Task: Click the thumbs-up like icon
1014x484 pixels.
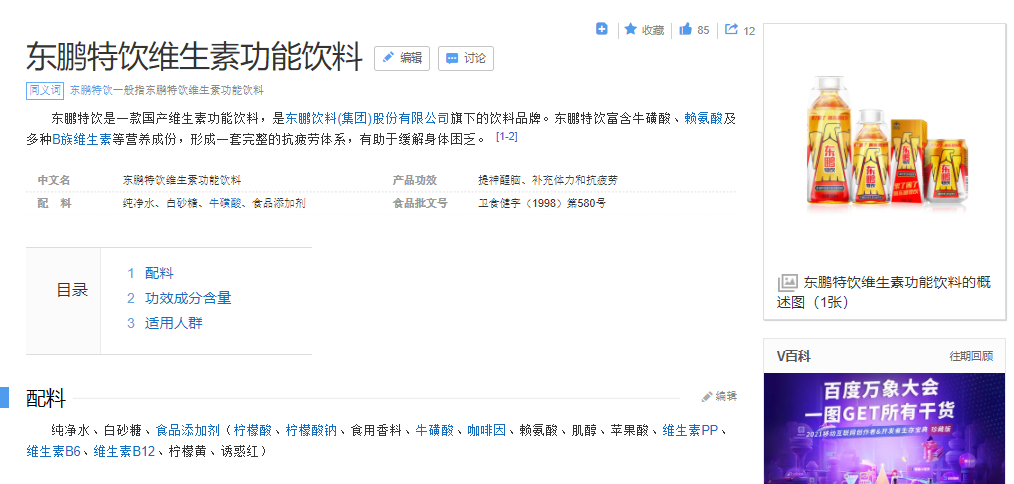Action: click(685, 29)
